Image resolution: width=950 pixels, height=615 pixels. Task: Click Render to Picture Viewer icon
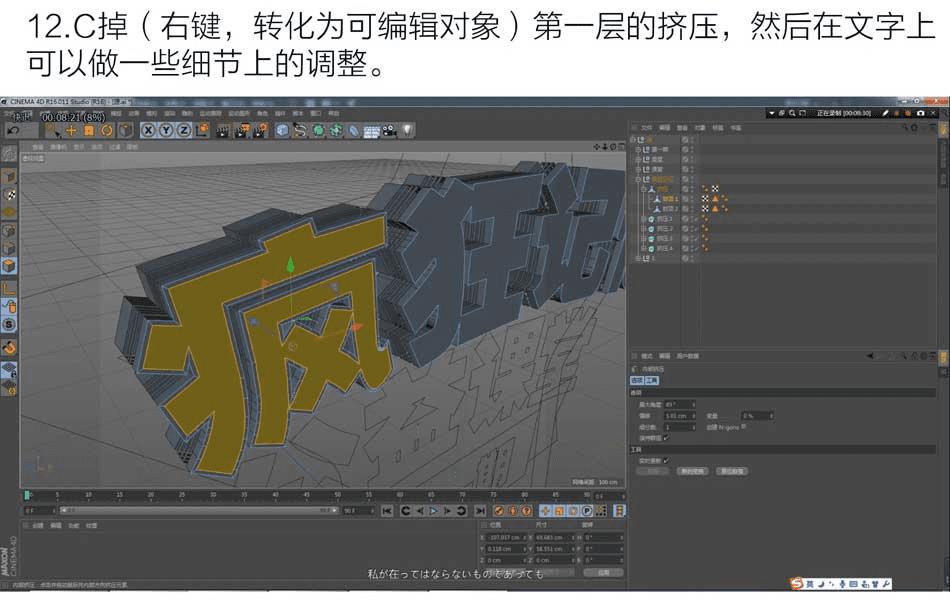tap(242, 130)
